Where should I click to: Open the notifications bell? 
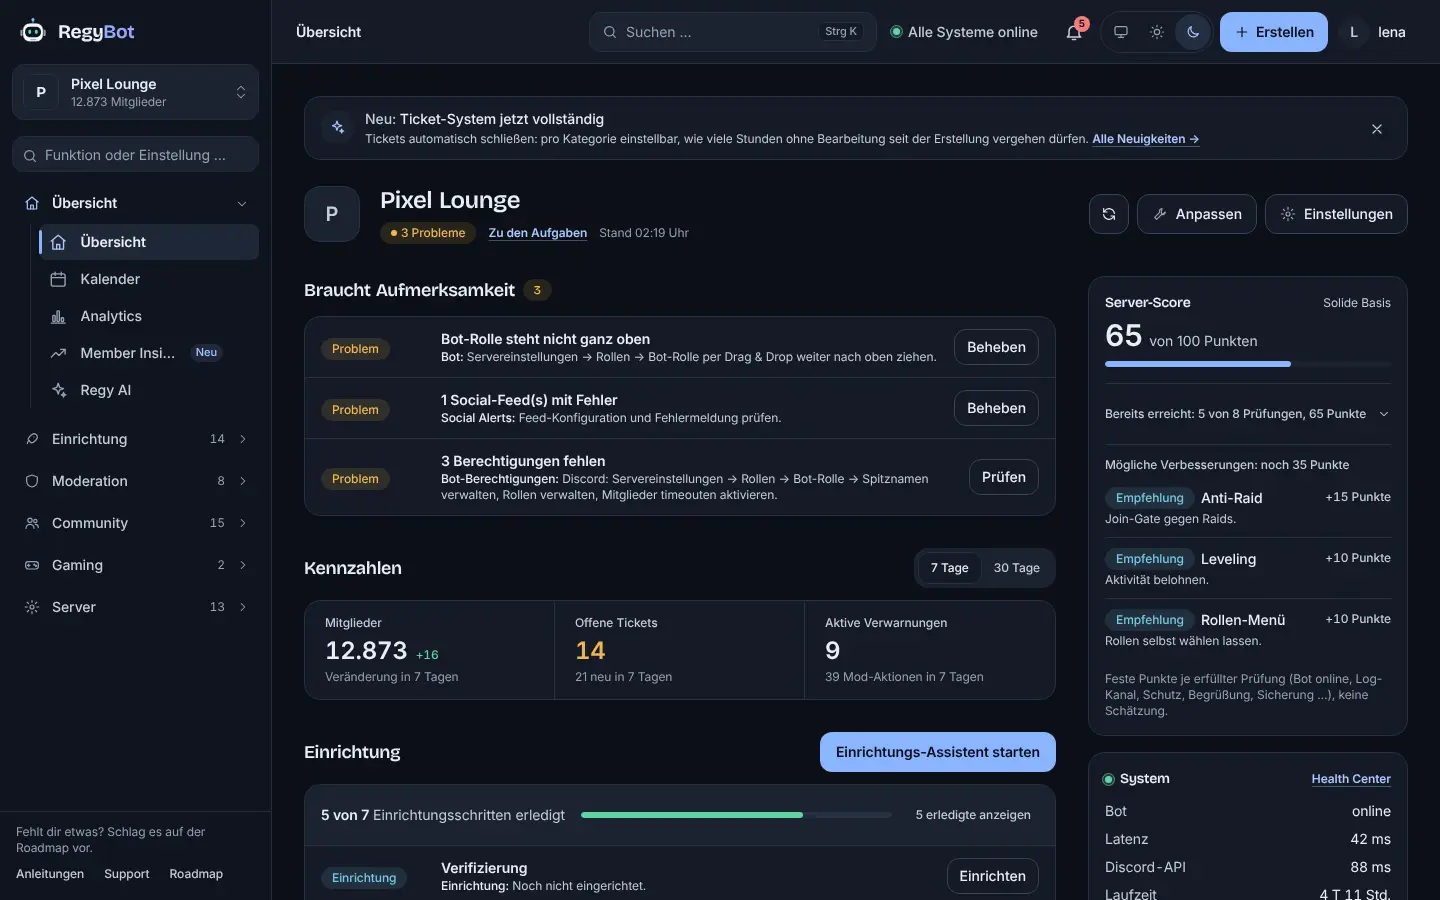[1074, 32]
